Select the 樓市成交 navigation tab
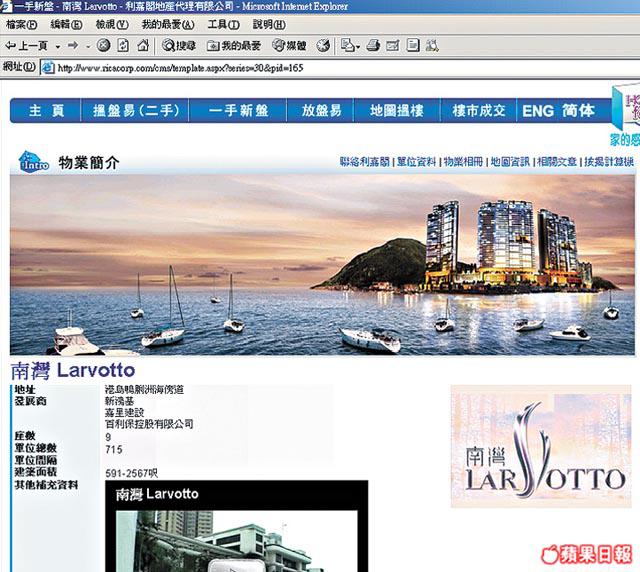640x572 pixels. click(478, 111)
